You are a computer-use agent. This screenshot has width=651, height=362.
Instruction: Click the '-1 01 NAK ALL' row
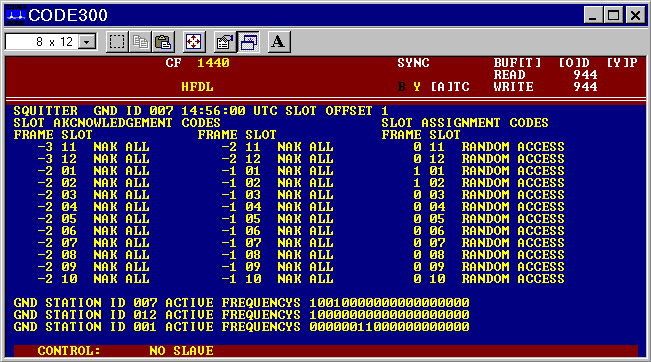coord(277,171)
